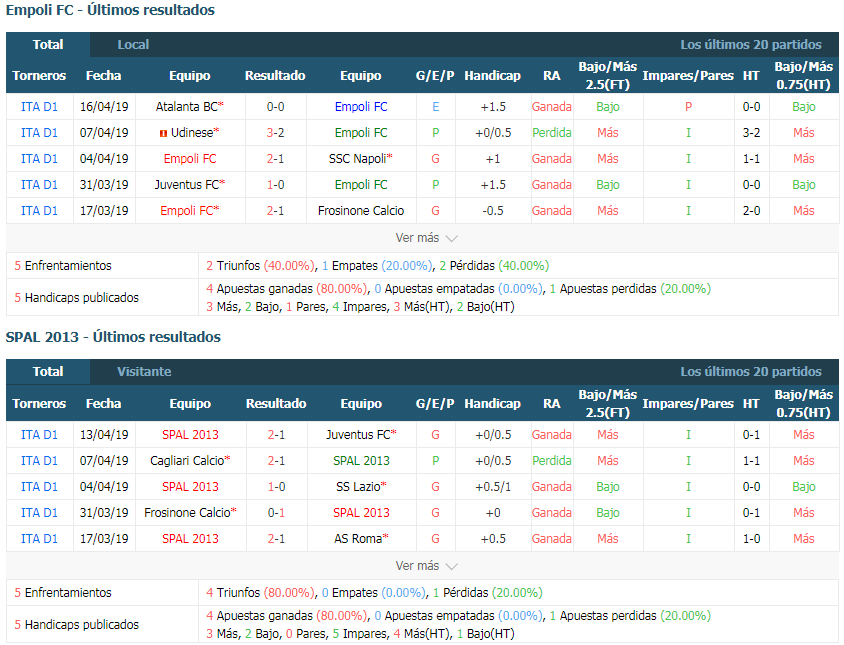Select the Total tab under SPAL 2013 results
844x645 pixels.
point(48,371)
